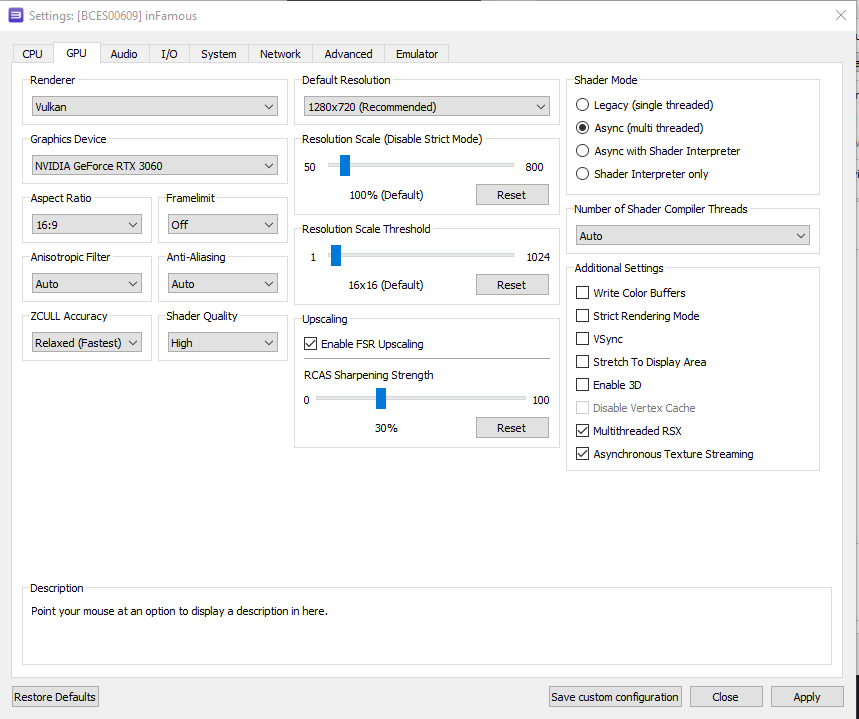Screen dimensions: 859x719
Task: Click Save custom configuration
Action: point(615,697)
